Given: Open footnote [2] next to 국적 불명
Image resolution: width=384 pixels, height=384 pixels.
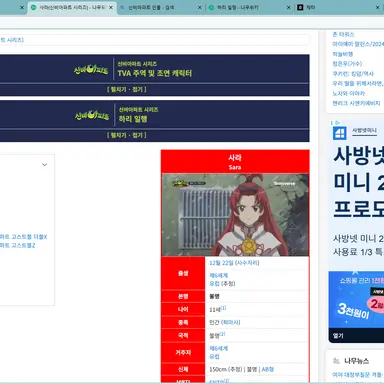Looking at the screenshot, I should point(222,334).
